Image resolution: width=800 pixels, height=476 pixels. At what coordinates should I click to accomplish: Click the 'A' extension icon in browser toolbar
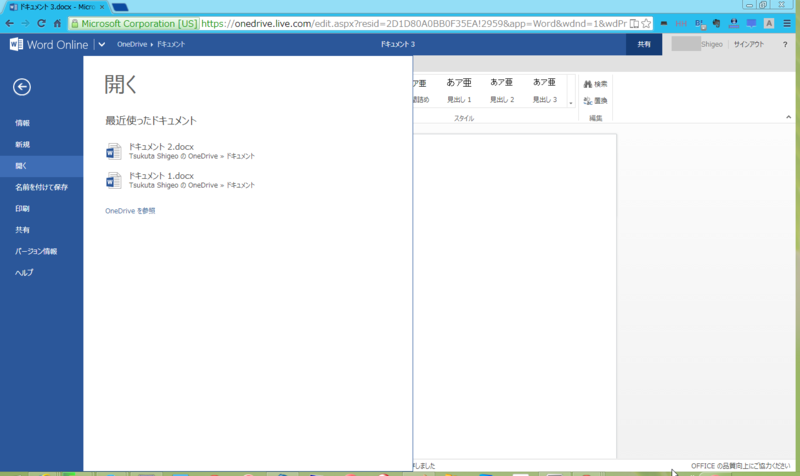pos(769,23)
